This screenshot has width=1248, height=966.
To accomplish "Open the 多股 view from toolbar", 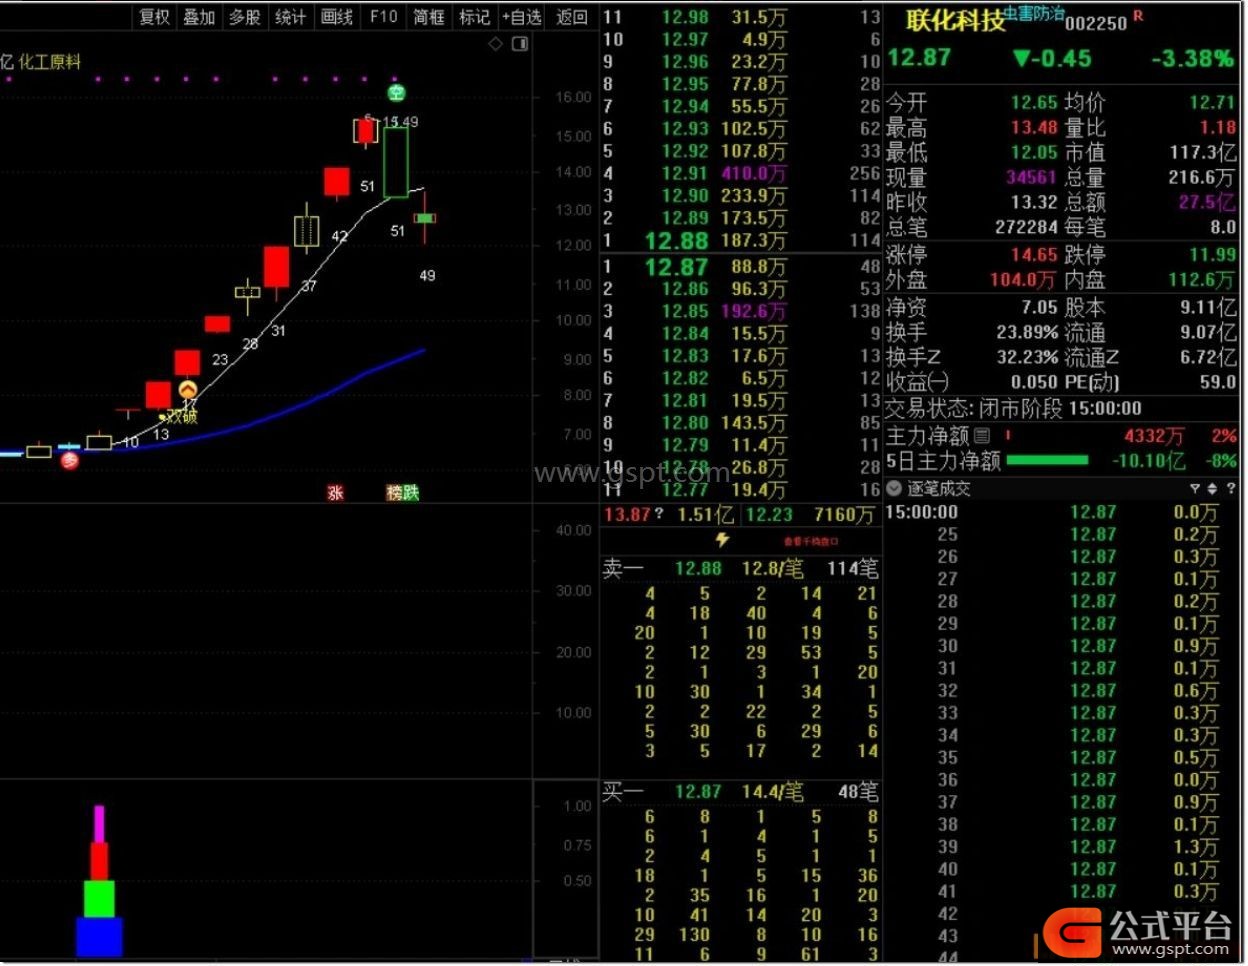I will pos(245,17).
